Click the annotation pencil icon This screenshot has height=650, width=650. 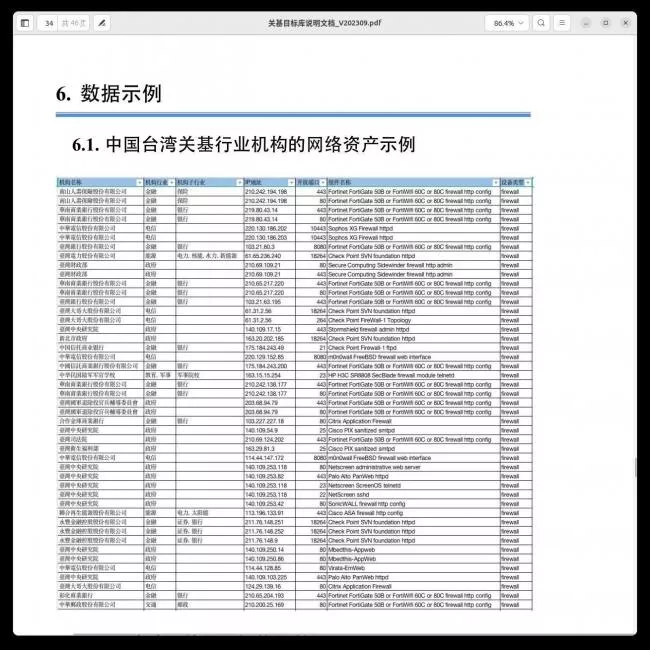tap(101, 22)
